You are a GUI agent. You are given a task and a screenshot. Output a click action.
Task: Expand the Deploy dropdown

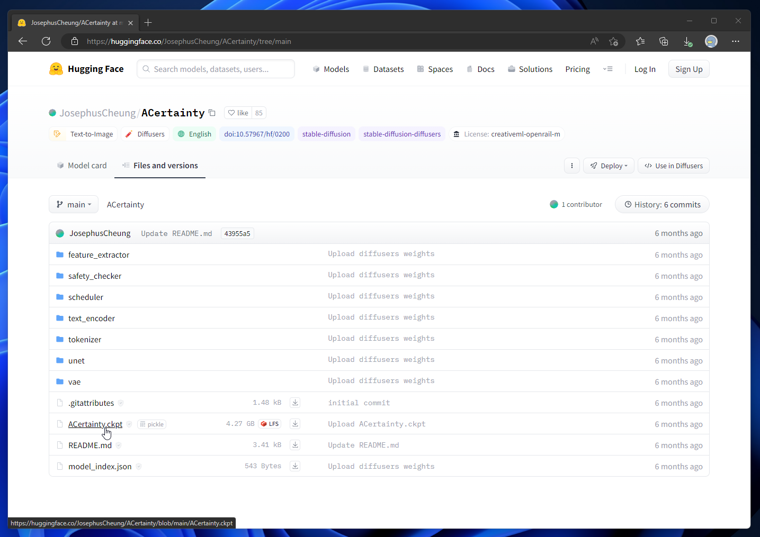(609, 166)
